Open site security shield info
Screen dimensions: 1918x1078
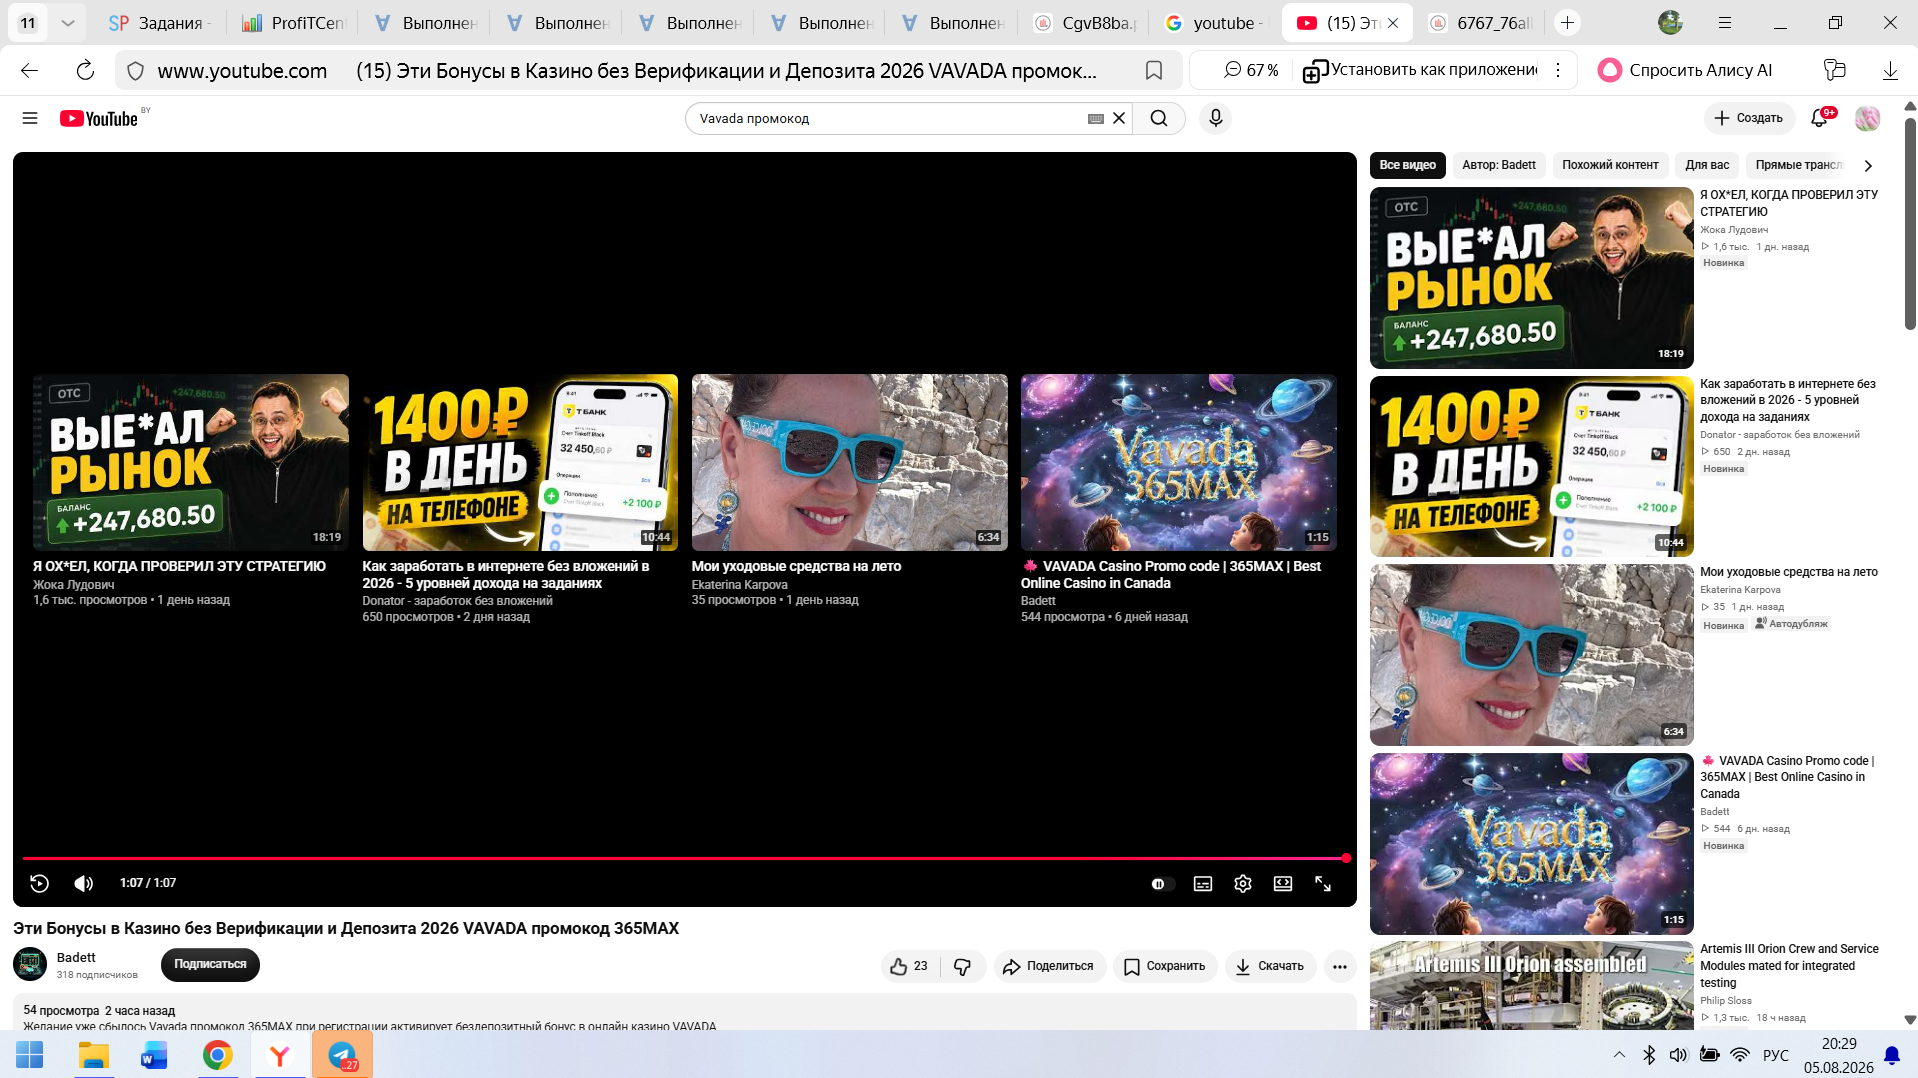point(136,70)
